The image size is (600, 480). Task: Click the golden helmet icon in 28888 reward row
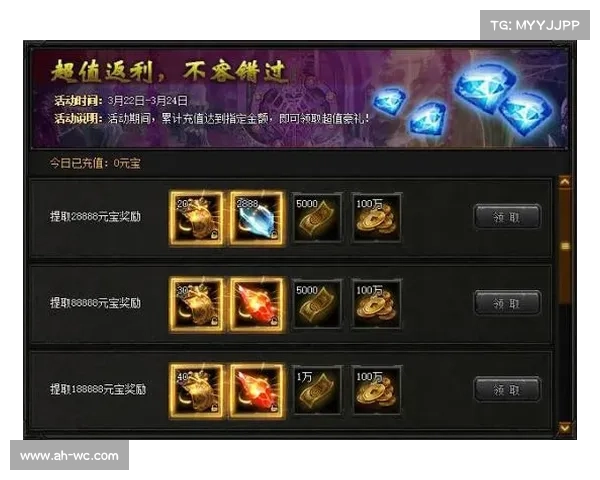pyautogui.click(x=196, y=218)
